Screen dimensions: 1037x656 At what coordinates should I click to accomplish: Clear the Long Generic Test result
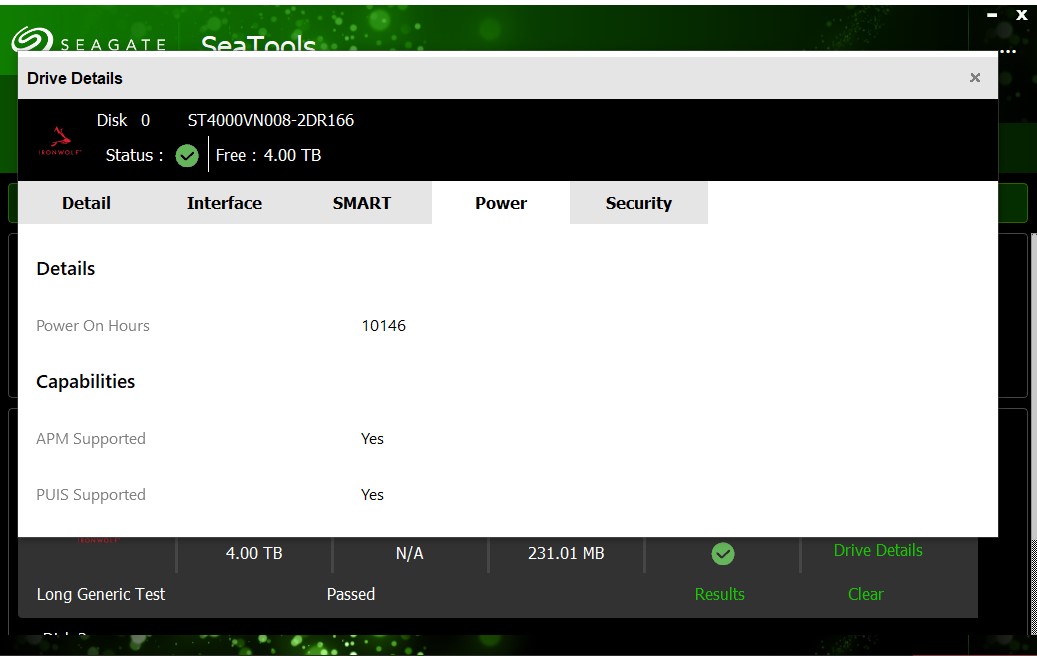point(865,593)
